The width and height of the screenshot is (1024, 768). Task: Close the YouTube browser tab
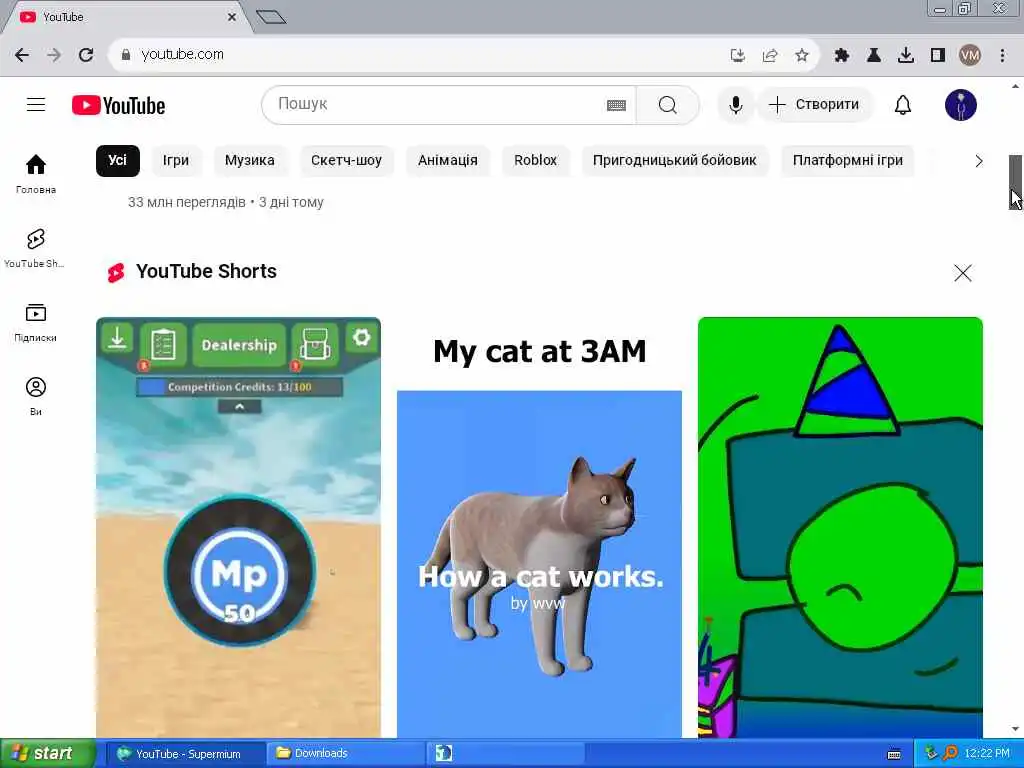232,18
